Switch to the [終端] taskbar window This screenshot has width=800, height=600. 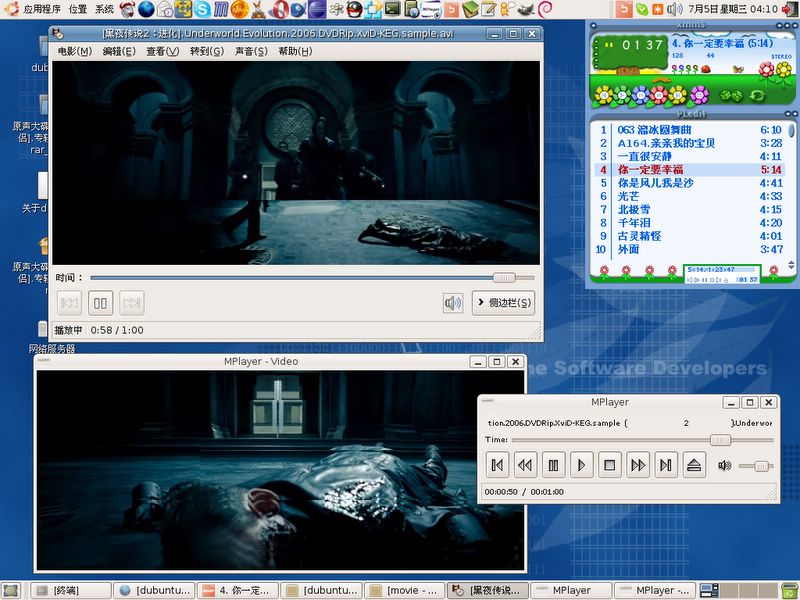[x=70, y=591]
